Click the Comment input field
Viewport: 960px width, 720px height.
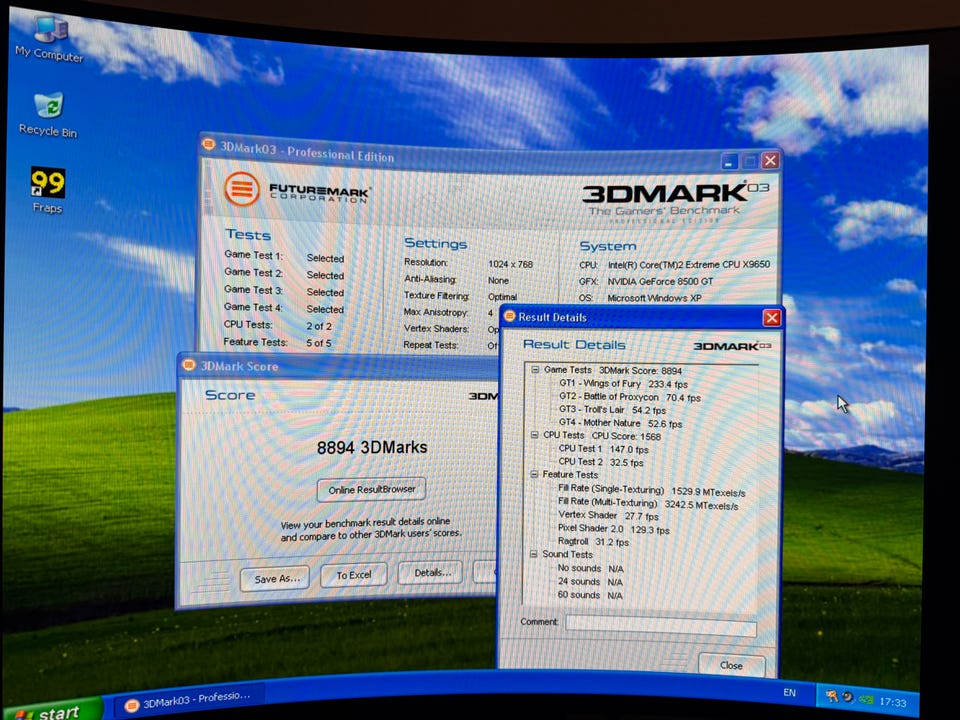[x=661, y=625]
